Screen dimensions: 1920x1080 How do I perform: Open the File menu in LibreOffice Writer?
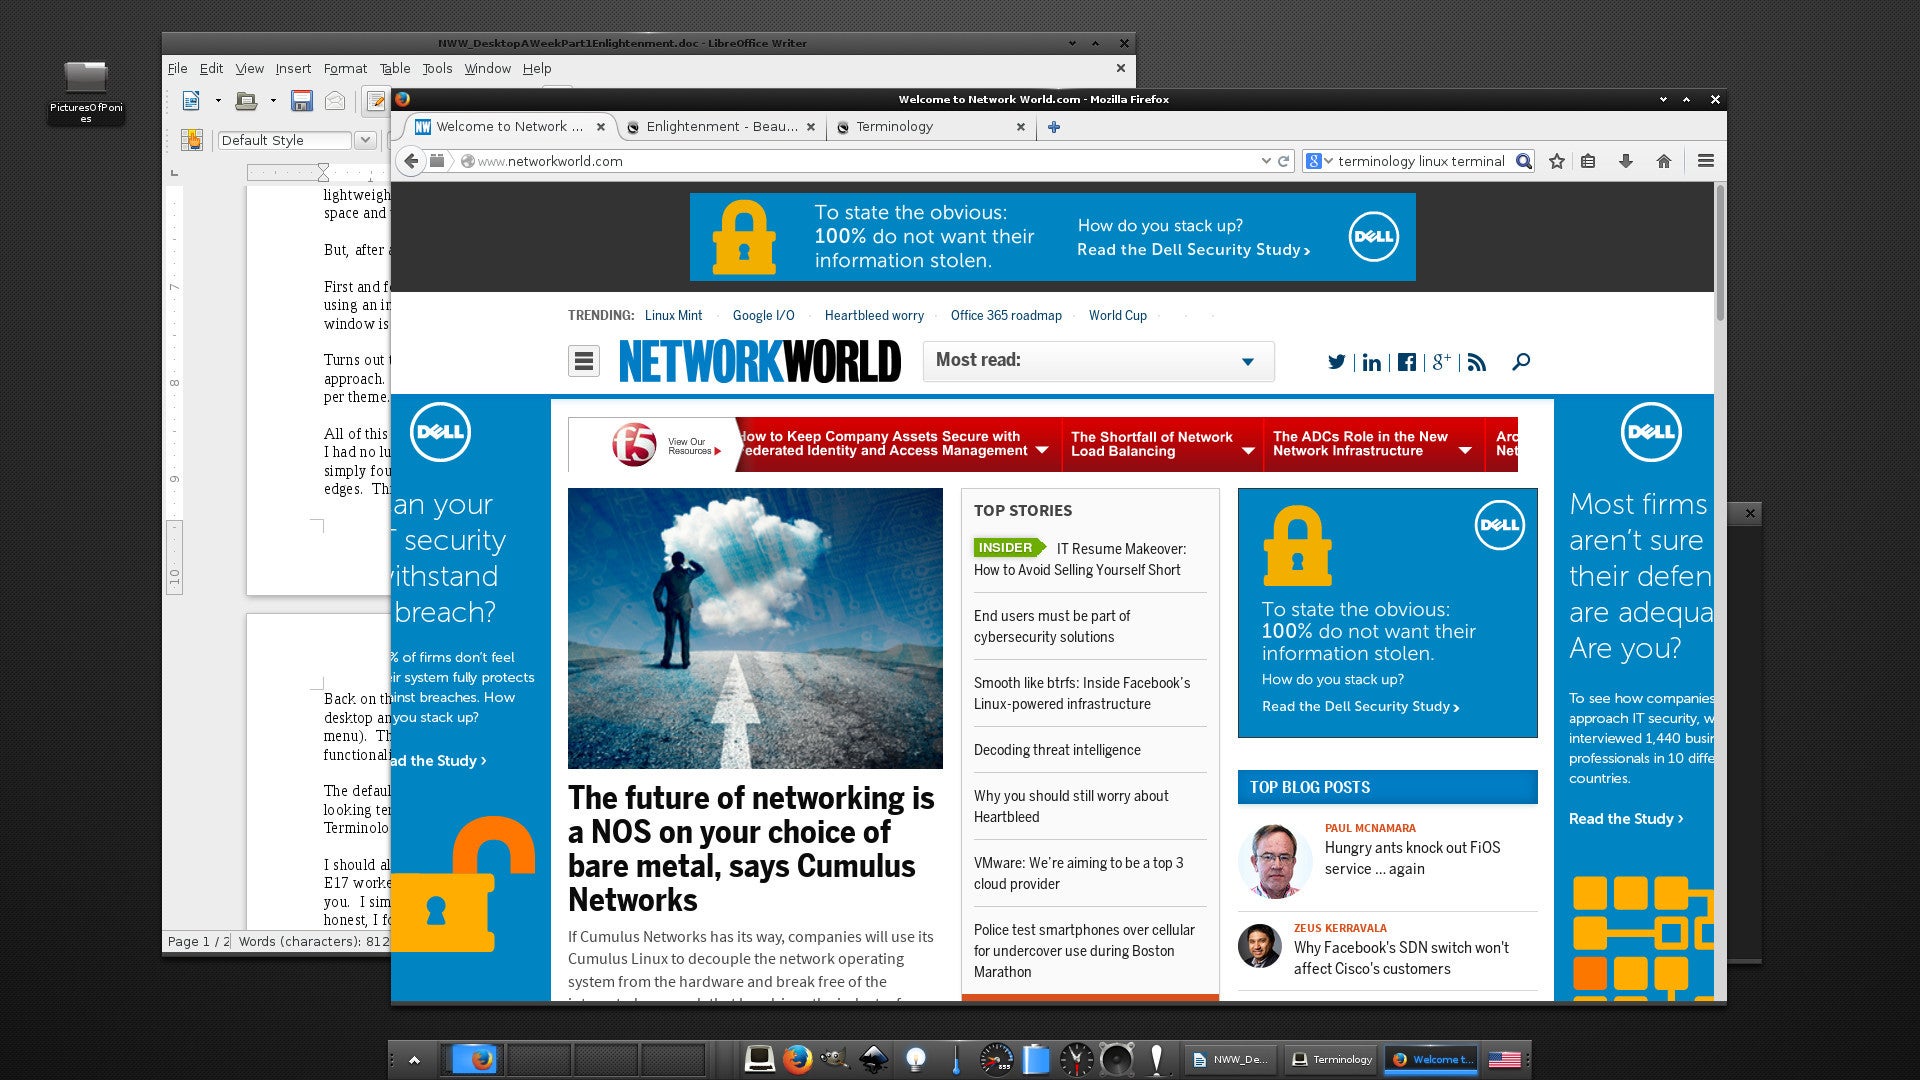pyautogui.click(x=177, y=69)
